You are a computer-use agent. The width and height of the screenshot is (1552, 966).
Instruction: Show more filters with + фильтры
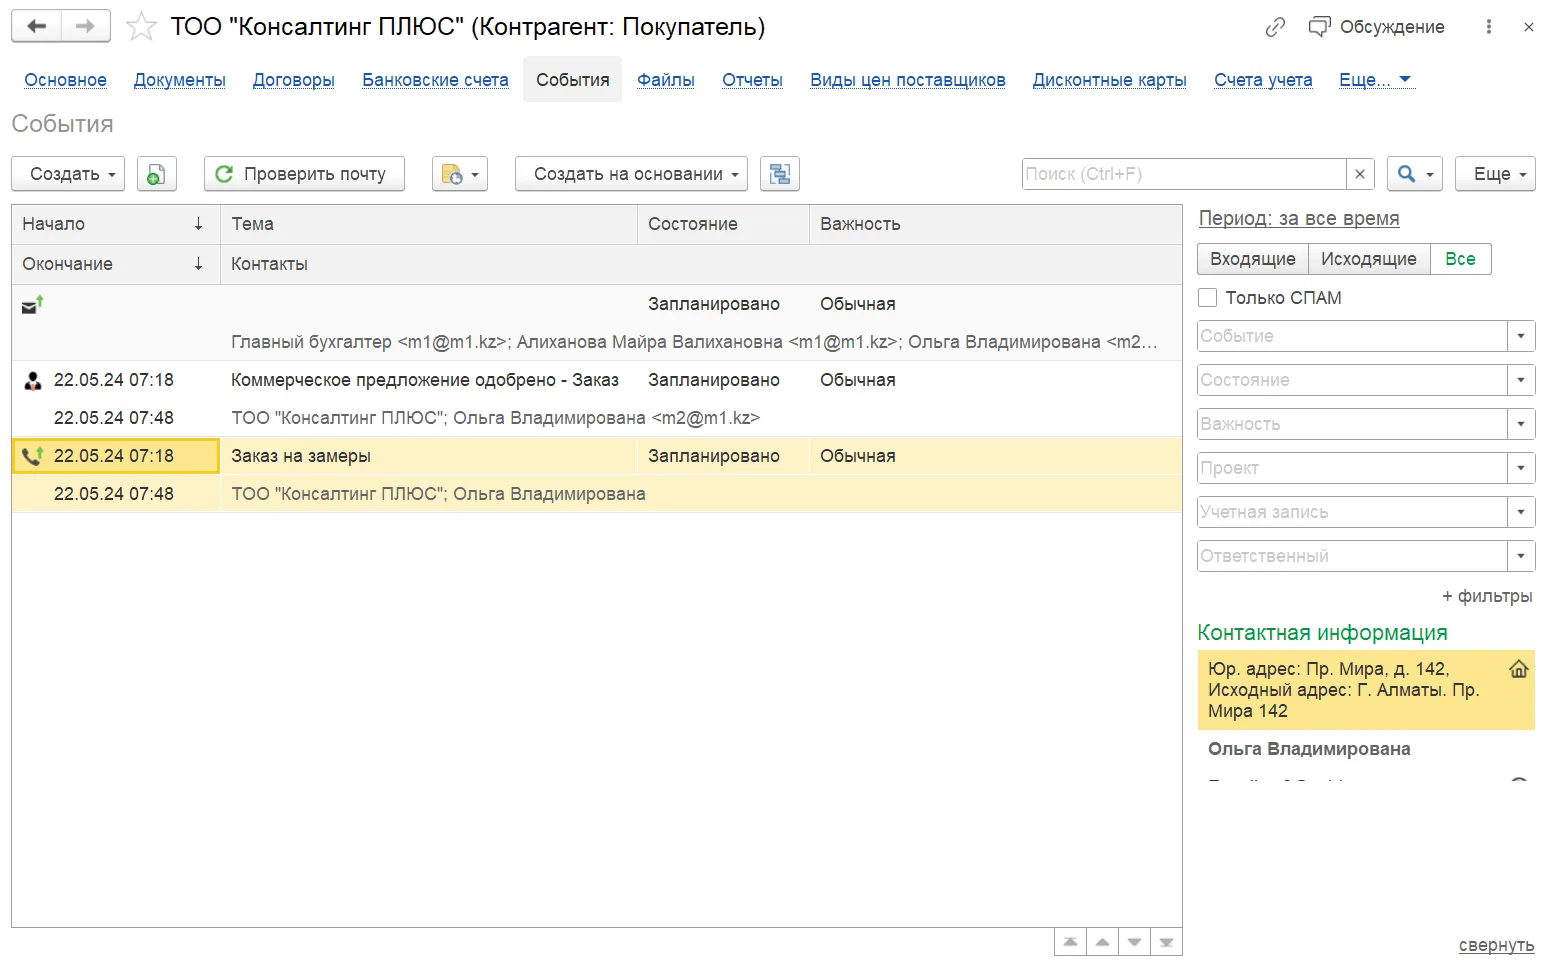tap(1487, 596)
